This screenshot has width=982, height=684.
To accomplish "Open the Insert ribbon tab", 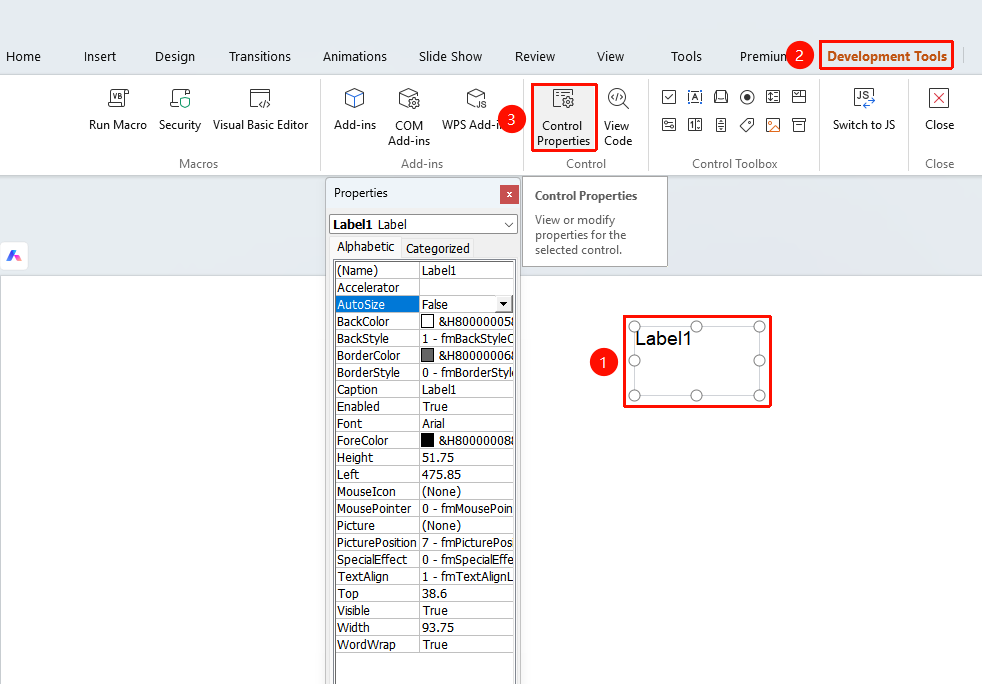I will [x=100, y=56].
